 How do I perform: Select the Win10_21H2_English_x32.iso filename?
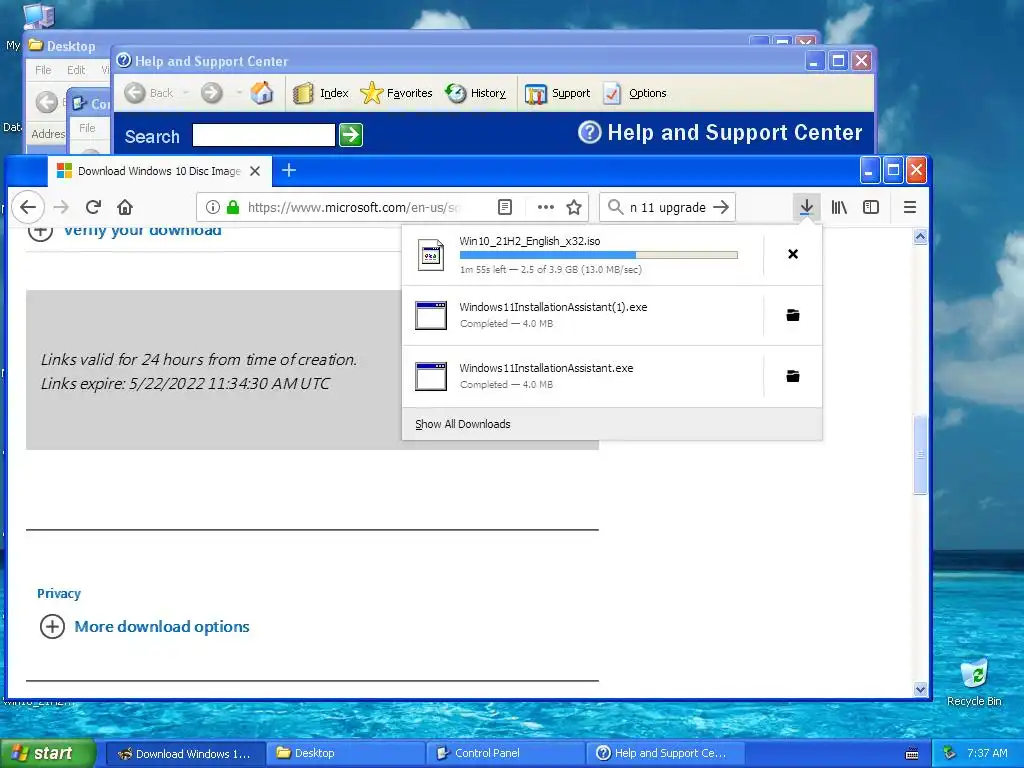tap(530, 241)
